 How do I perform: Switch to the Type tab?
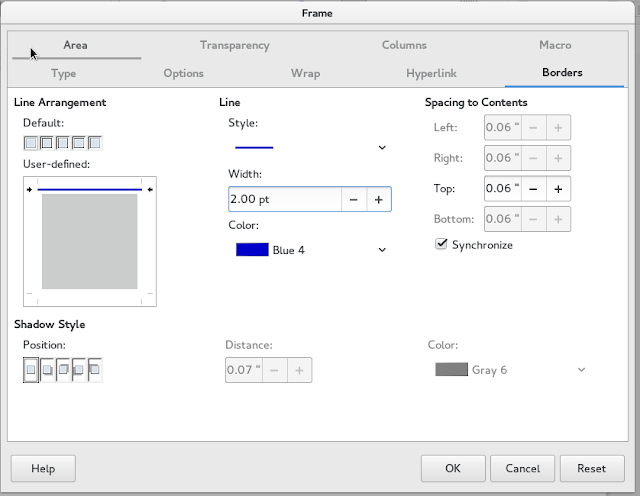64,73
